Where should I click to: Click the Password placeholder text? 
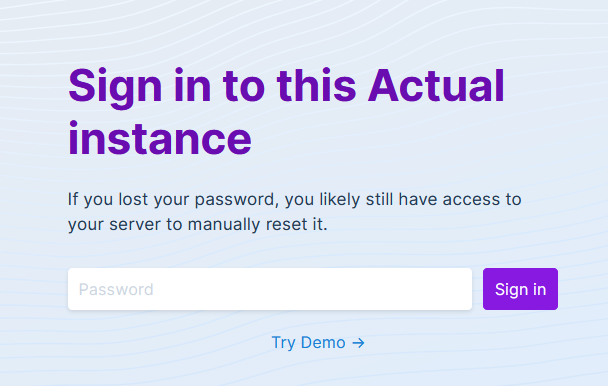[116, 290]
